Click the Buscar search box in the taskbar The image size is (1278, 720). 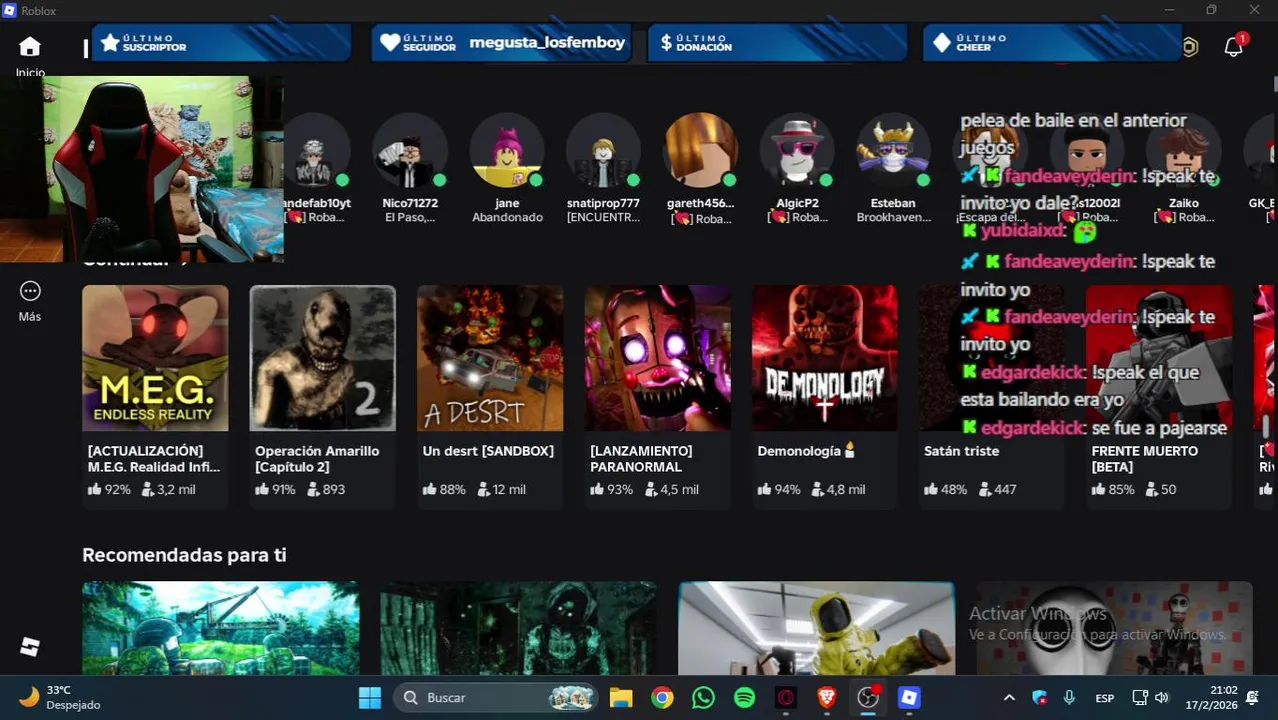click(x=494, y=697)
